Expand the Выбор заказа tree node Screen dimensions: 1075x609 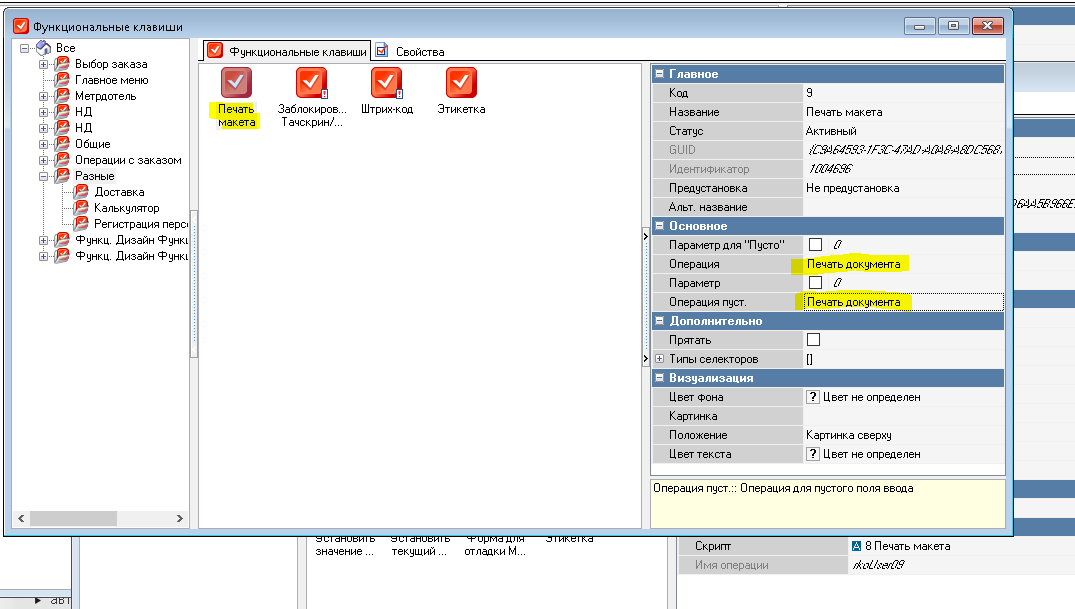pyautogui.click(x=44, y=64)
